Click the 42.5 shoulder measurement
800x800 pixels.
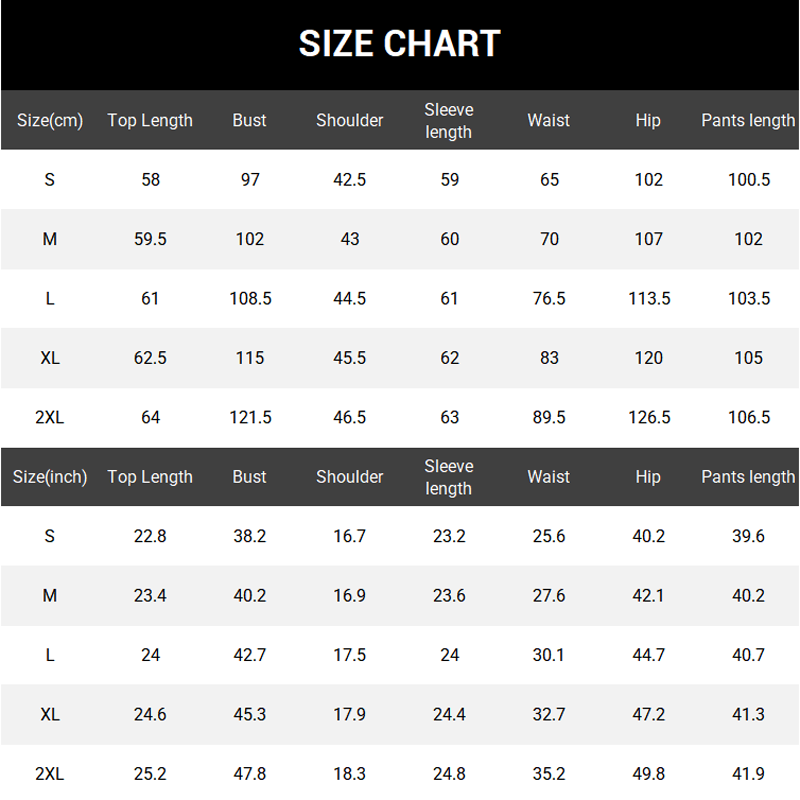(350, 180)
